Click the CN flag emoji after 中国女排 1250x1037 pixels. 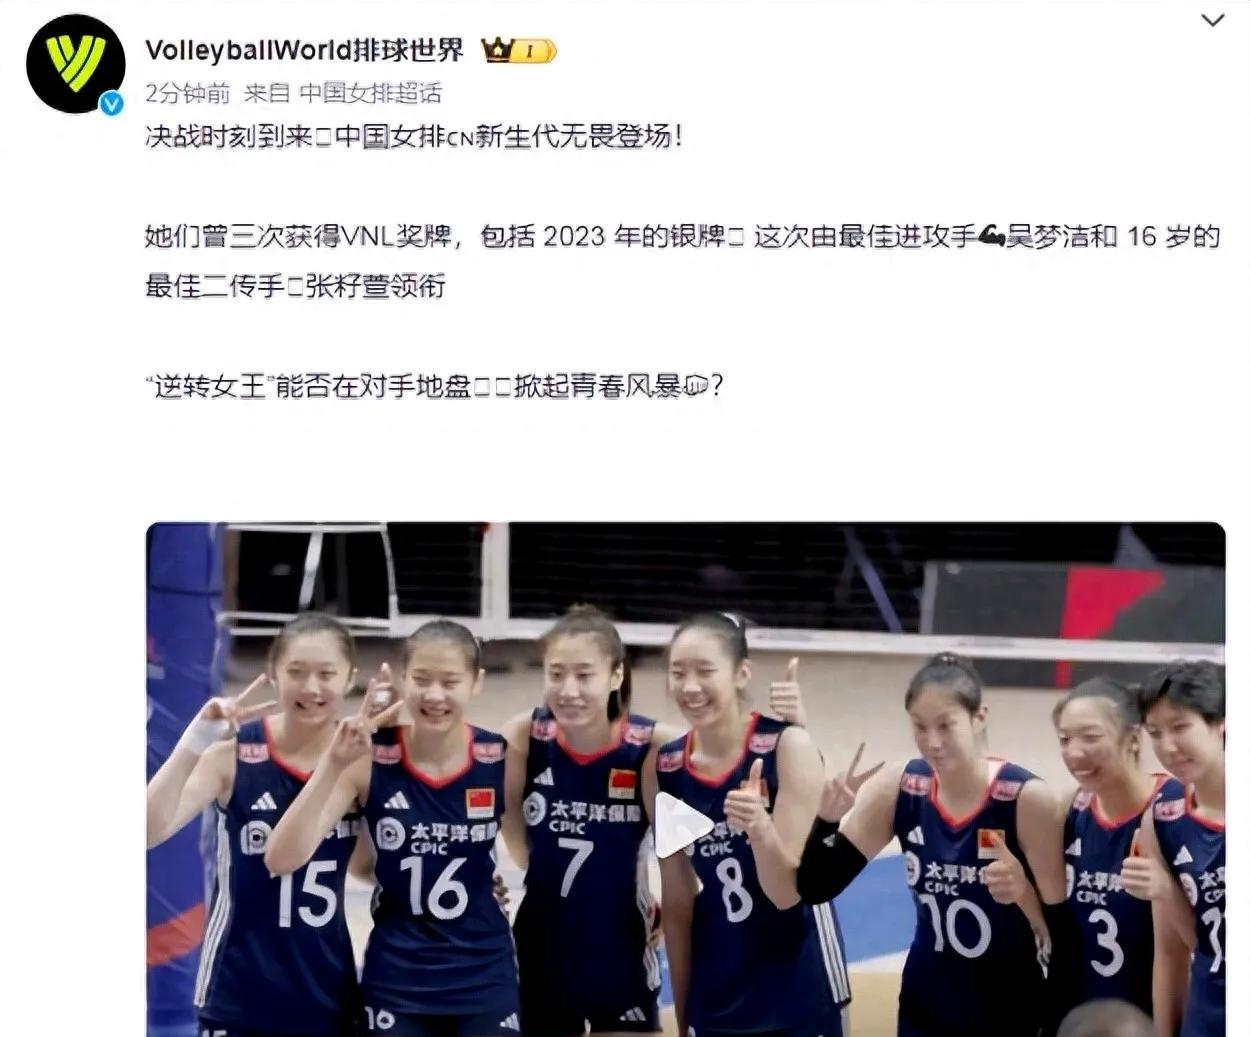[459, 138]
